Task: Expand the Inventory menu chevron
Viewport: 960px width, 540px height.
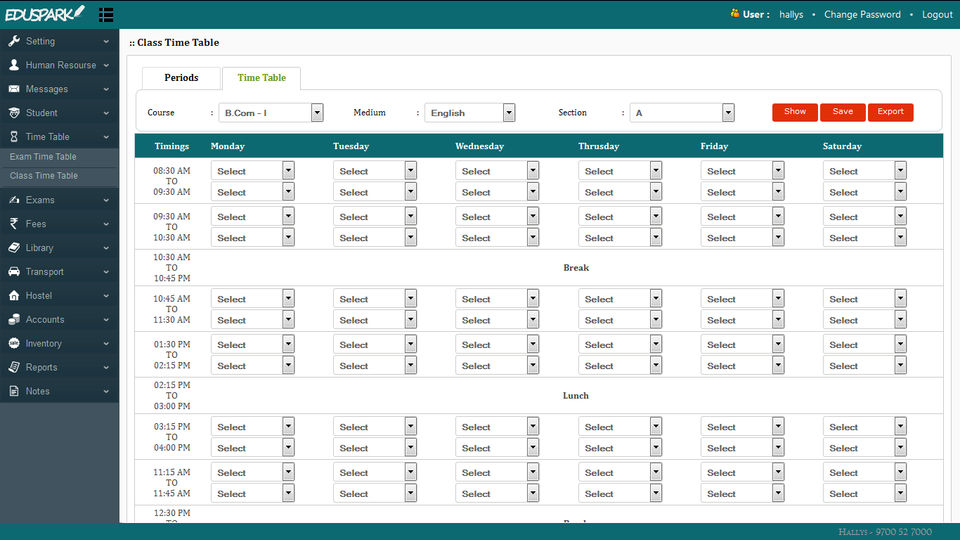Action: click(106, 343)
